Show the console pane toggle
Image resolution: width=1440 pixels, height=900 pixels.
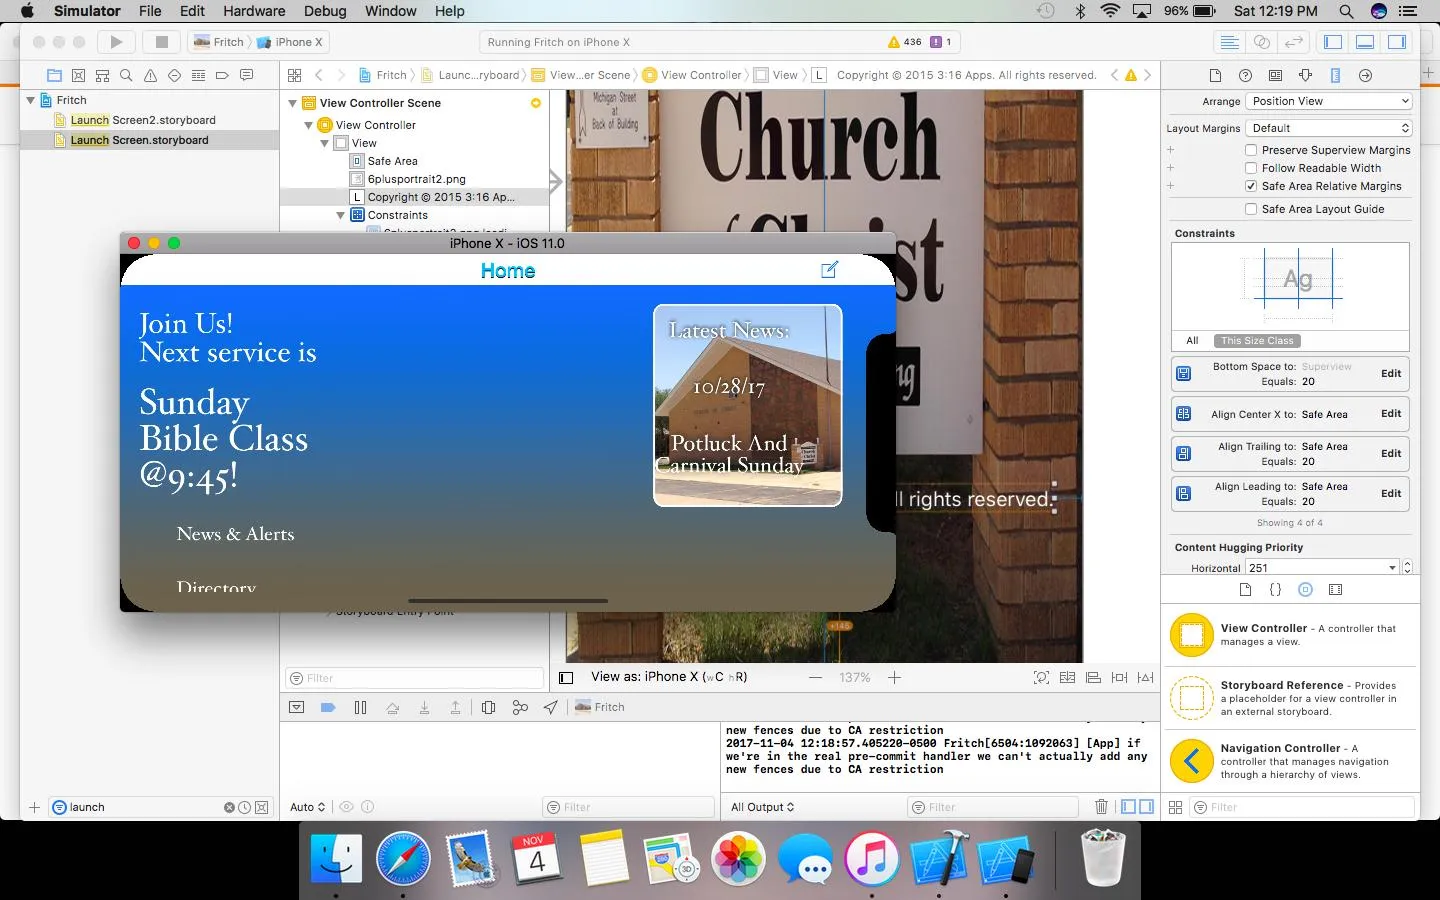pyautogui.click(x=1146, y=807)
